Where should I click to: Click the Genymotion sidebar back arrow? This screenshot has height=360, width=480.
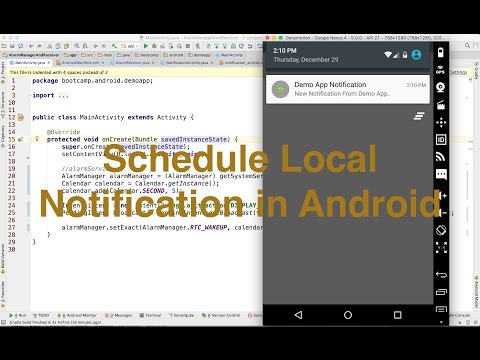click(x=441, y=275)
